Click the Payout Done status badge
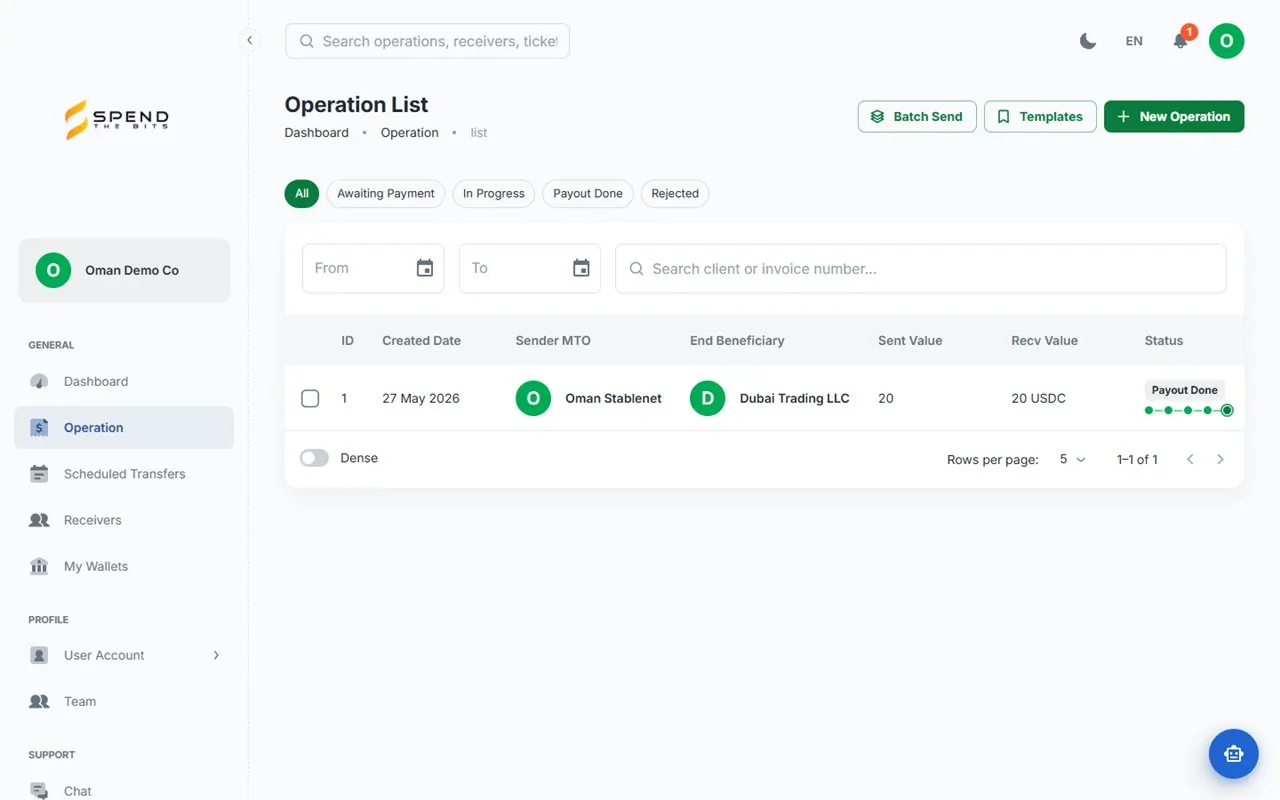Screen dimensions: 1280x800 1184,390
